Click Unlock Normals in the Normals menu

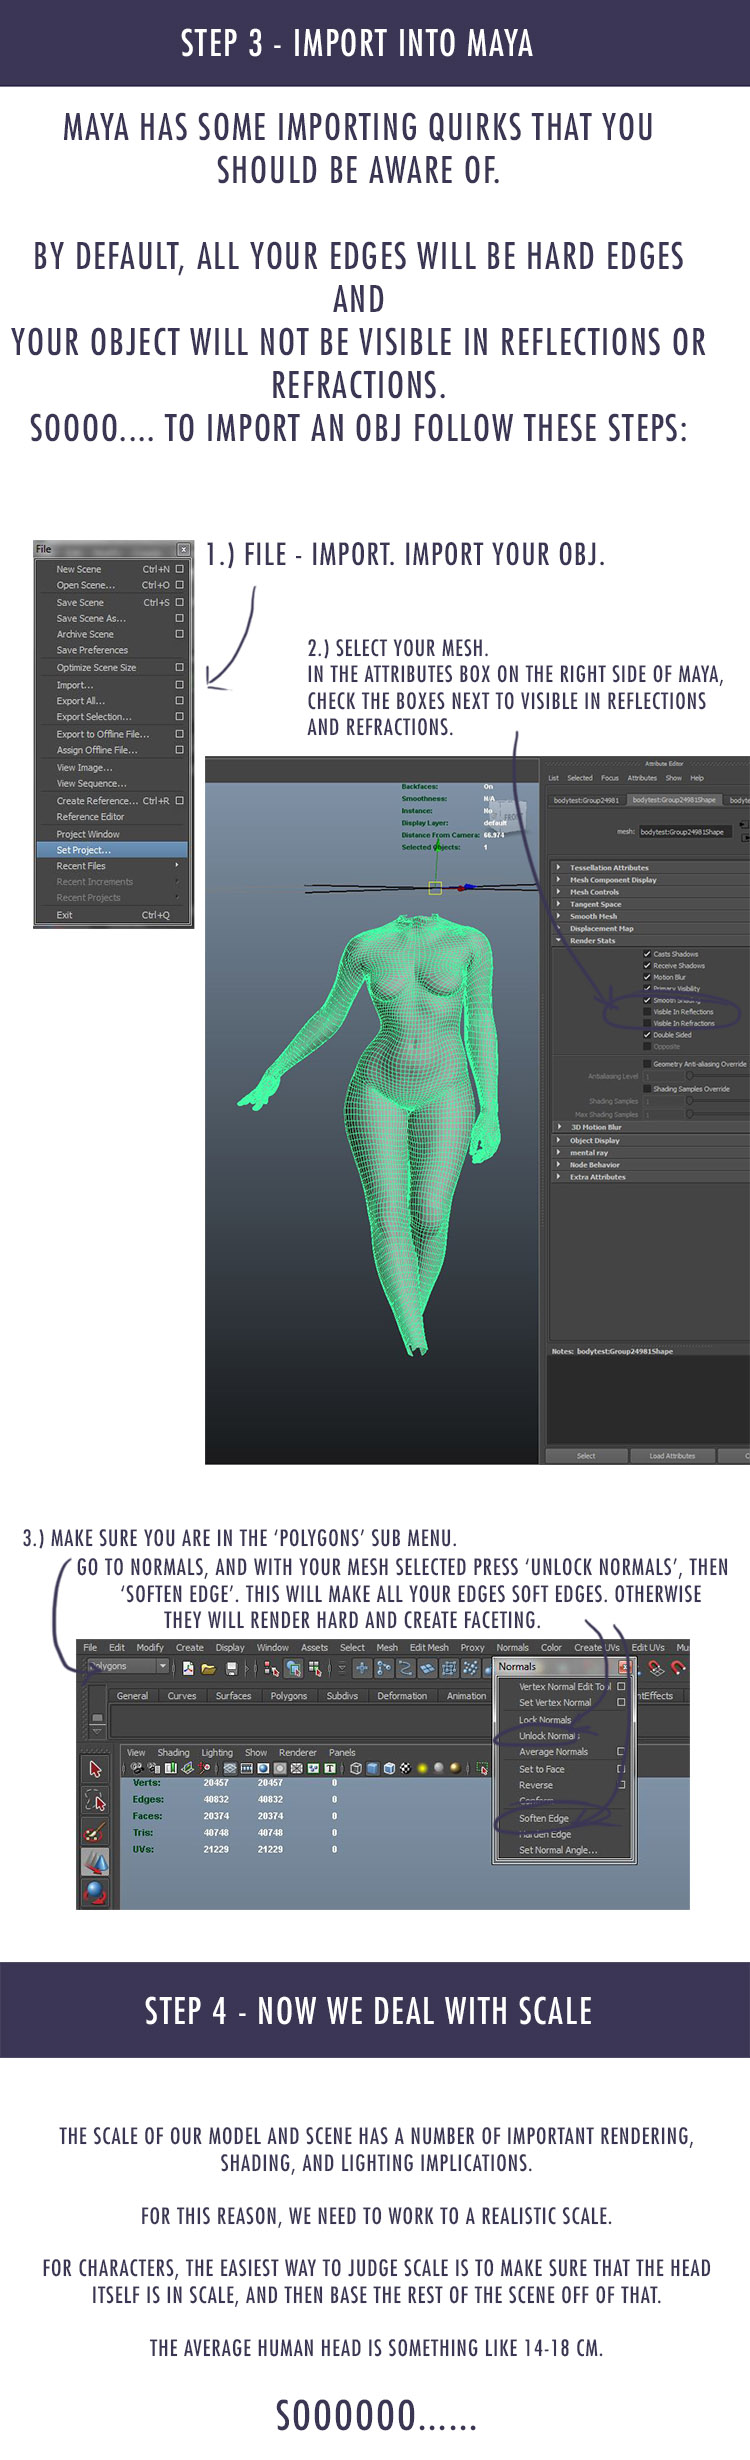549,1736
